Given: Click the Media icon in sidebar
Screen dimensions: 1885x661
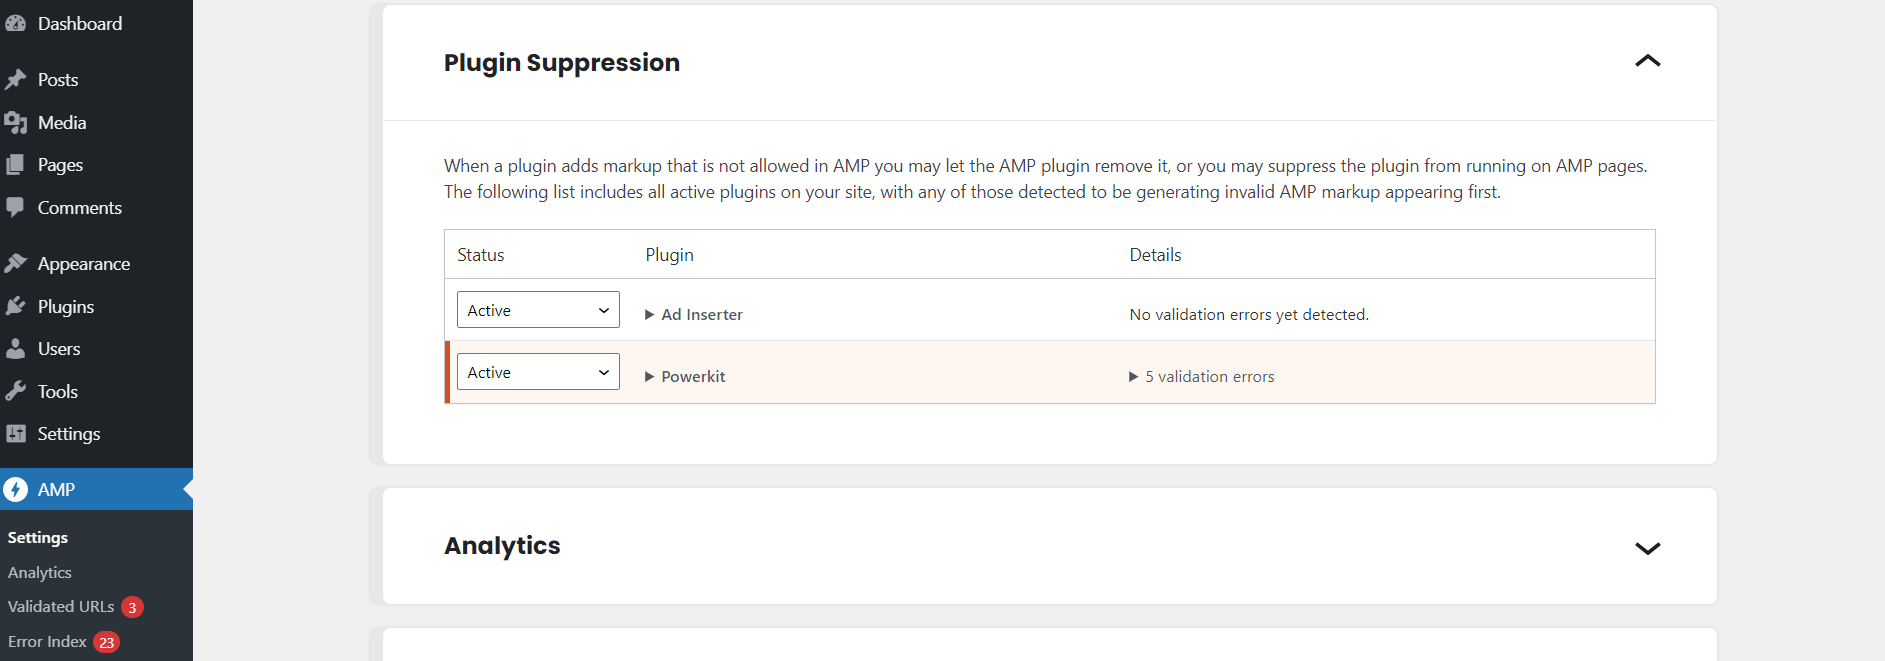Looking at the screenshot, I should [15, 122].
